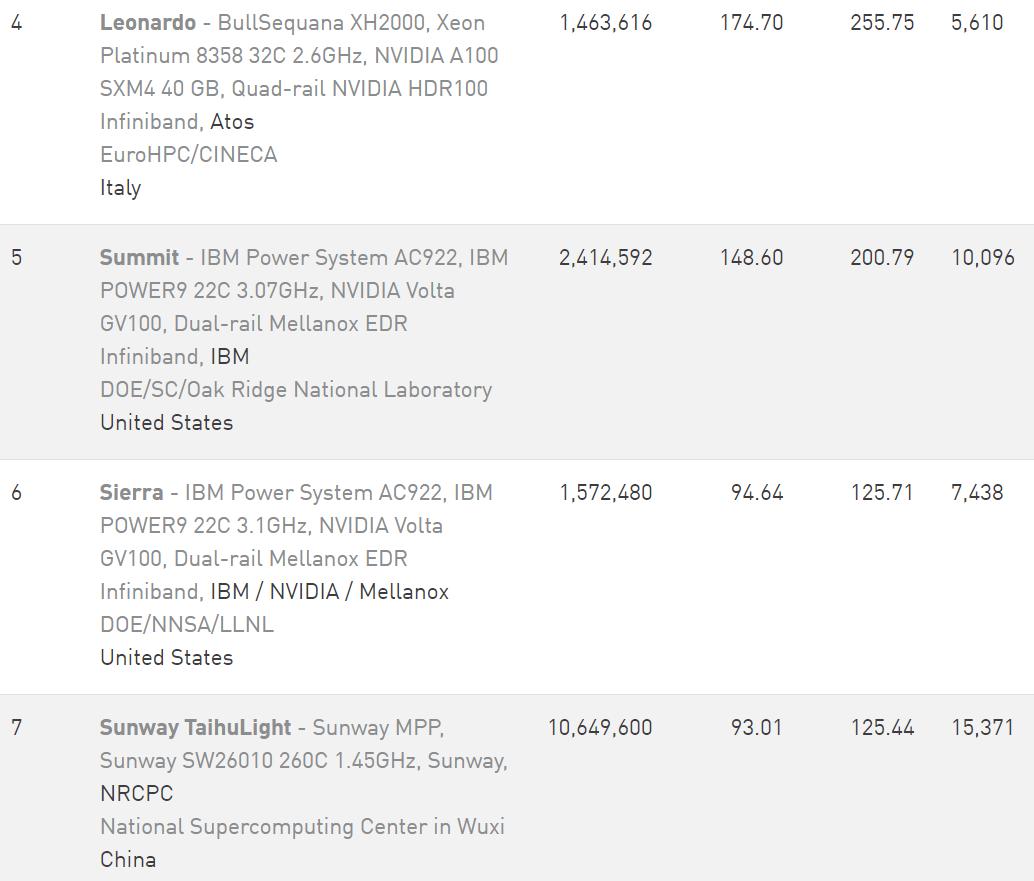Click the China country text

128,860
